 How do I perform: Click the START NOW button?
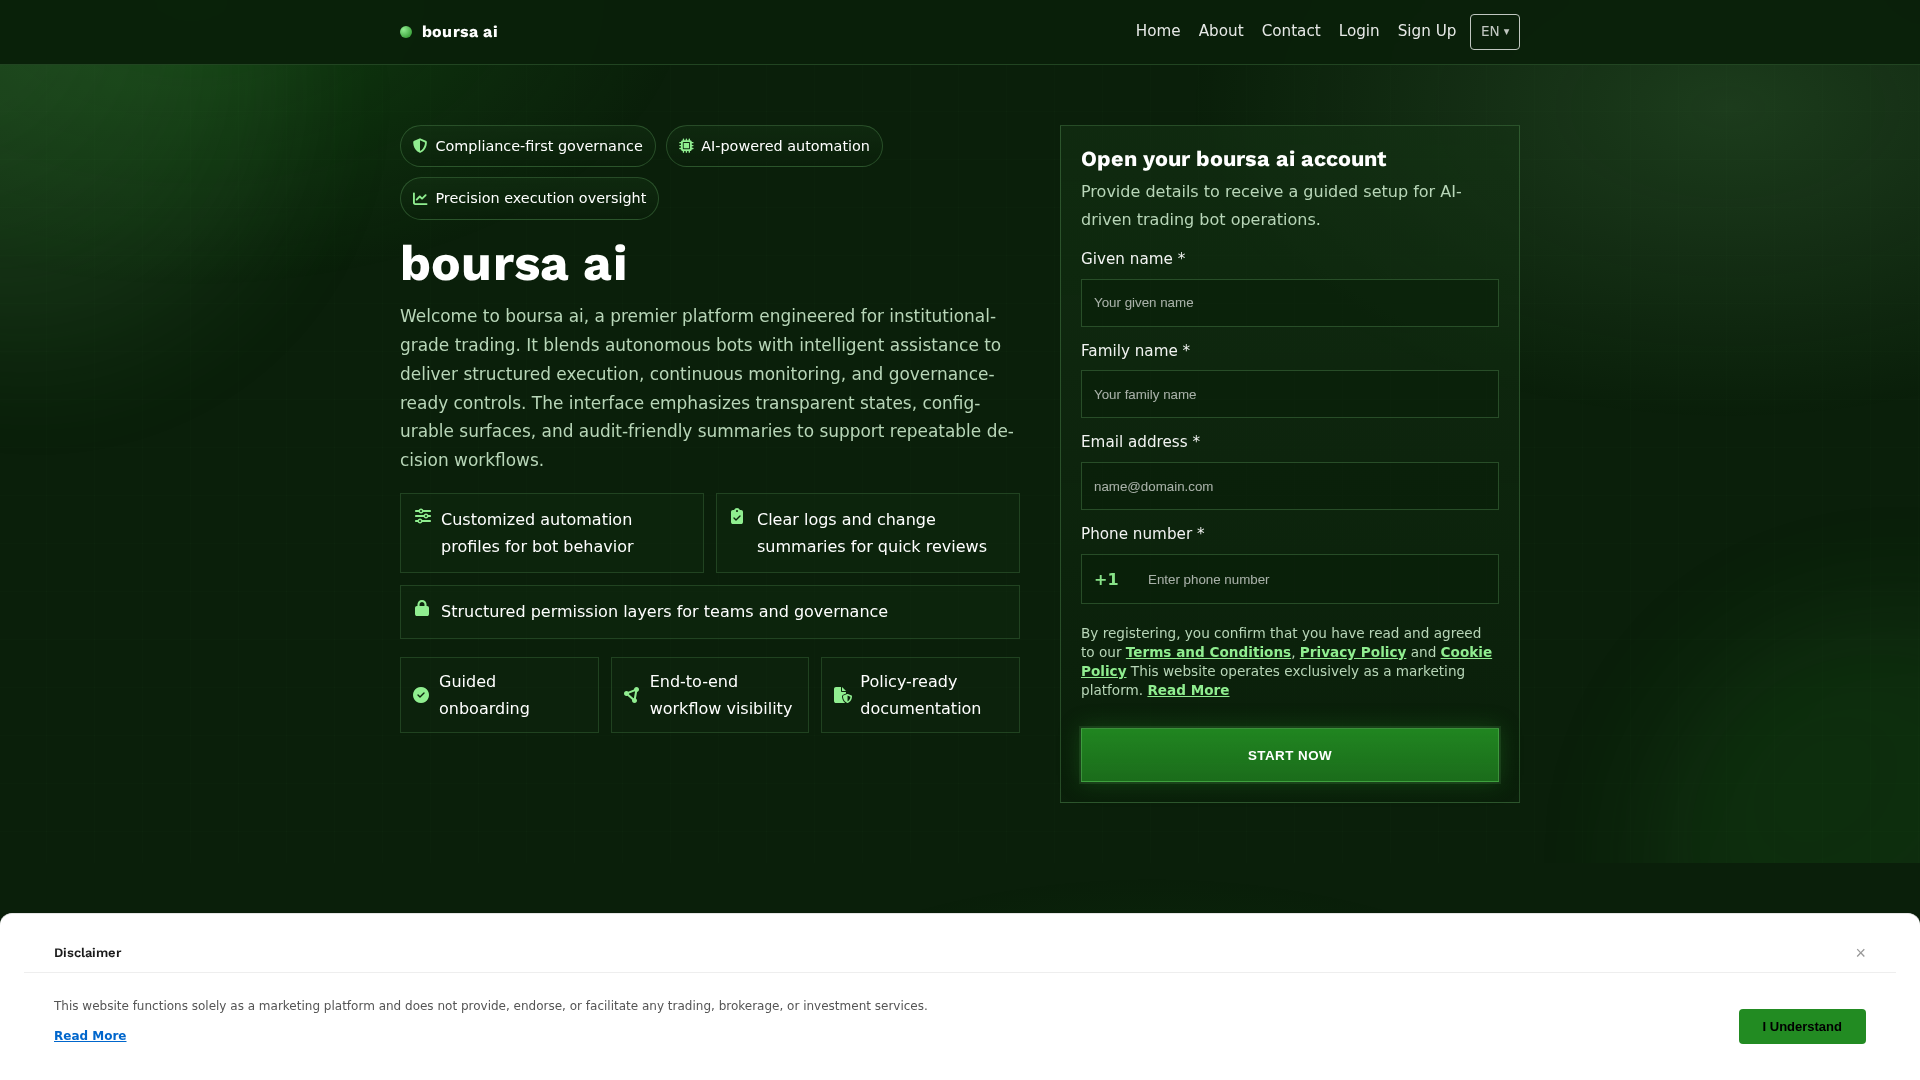1290,755
